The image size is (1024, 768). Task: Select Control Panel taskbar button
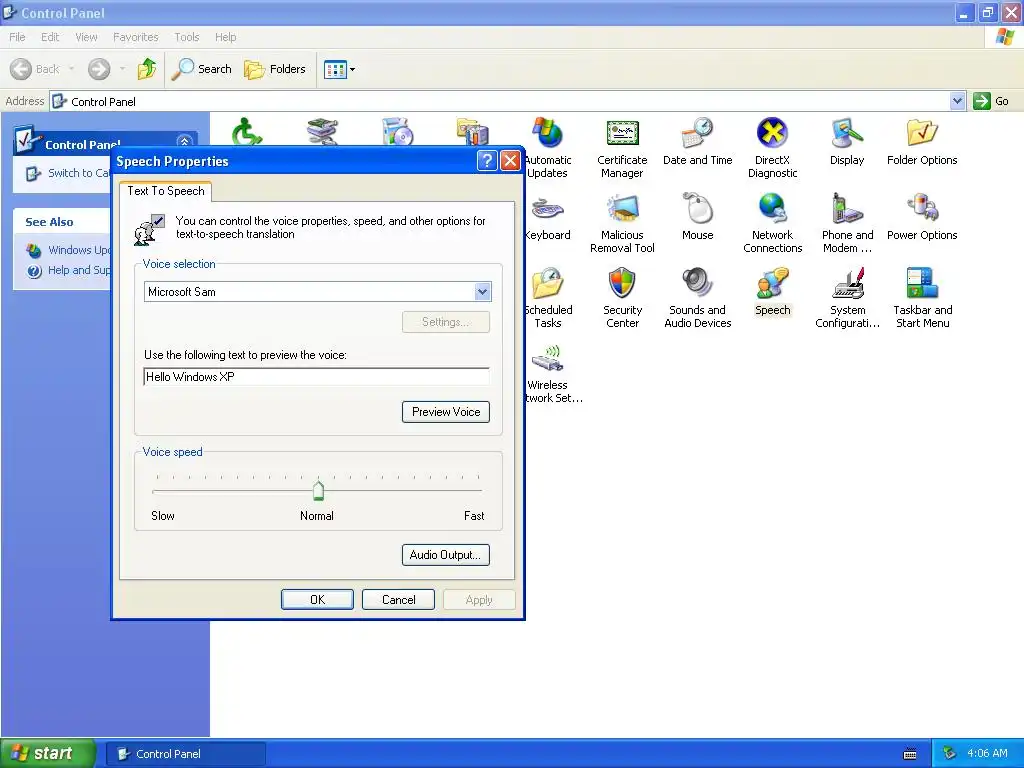[185, 754]
